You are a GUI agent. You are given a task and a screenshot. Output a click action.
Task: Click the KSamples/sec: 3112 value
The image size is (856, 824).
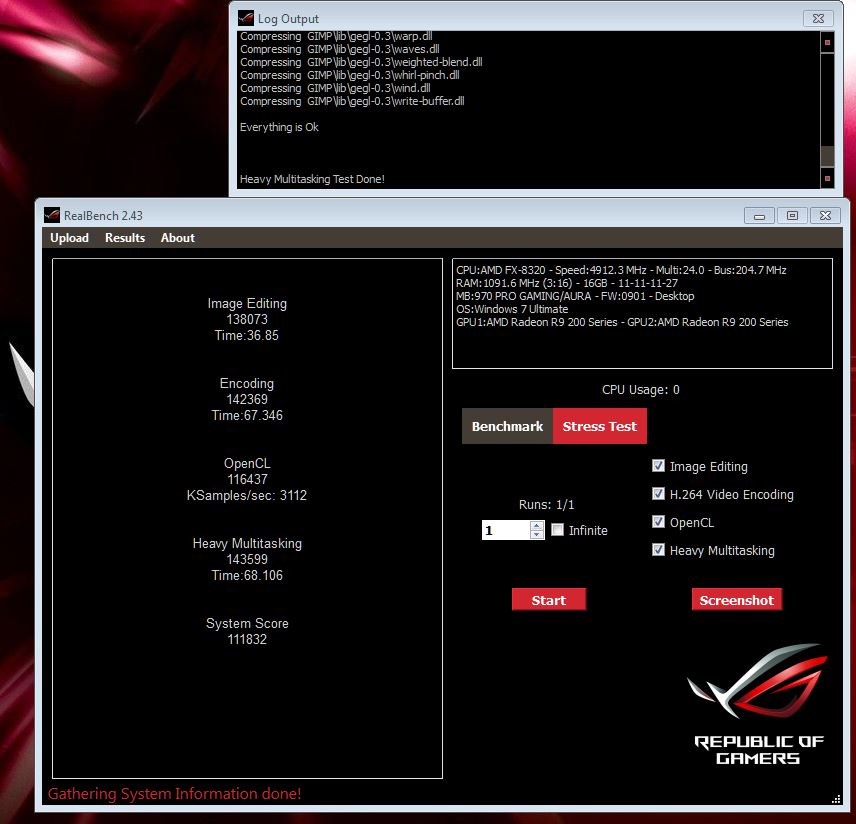point(247,495)
